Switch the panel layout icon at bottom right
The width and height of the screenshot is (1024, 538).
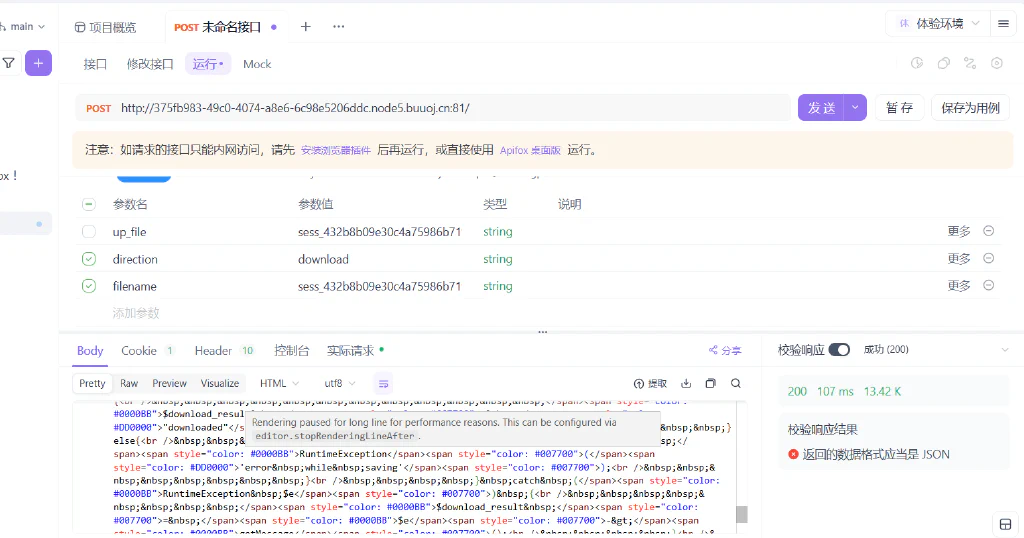1006,524
